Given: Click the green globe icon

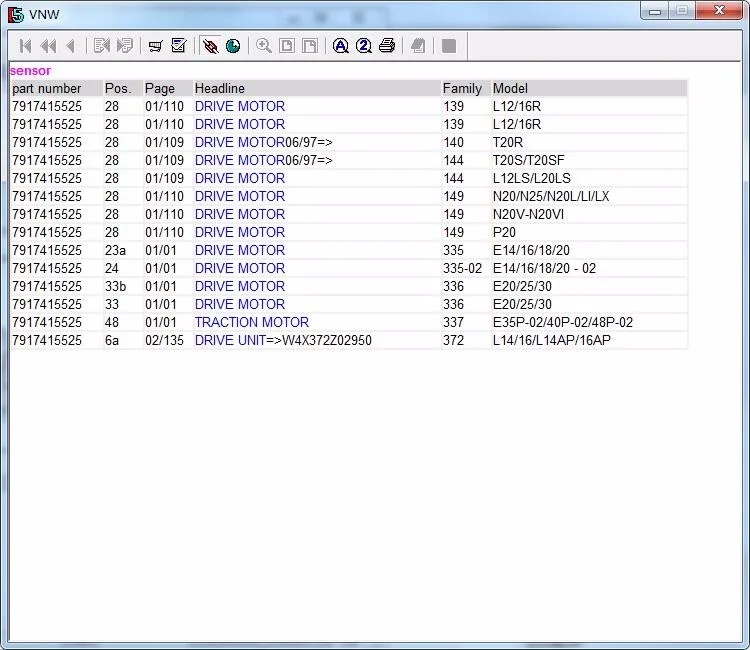Looking at the screenshot, I should tap(233, 46).
